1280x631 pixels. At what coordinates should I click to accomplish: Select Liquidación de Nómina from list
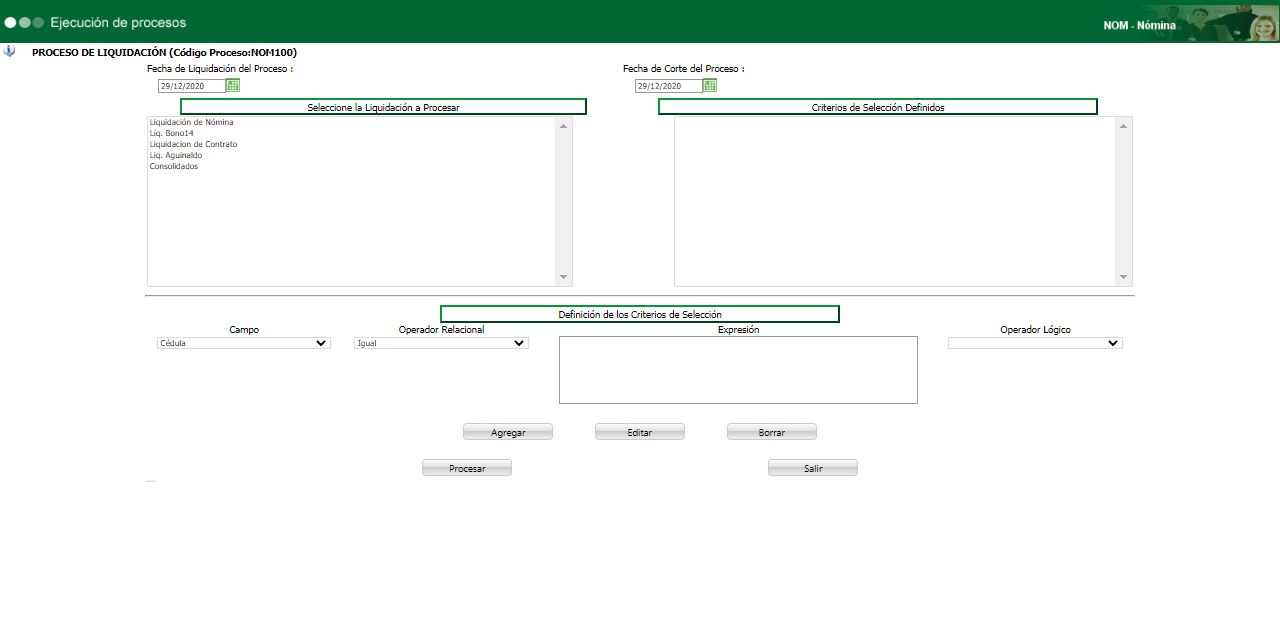click(x=191, y=122)
